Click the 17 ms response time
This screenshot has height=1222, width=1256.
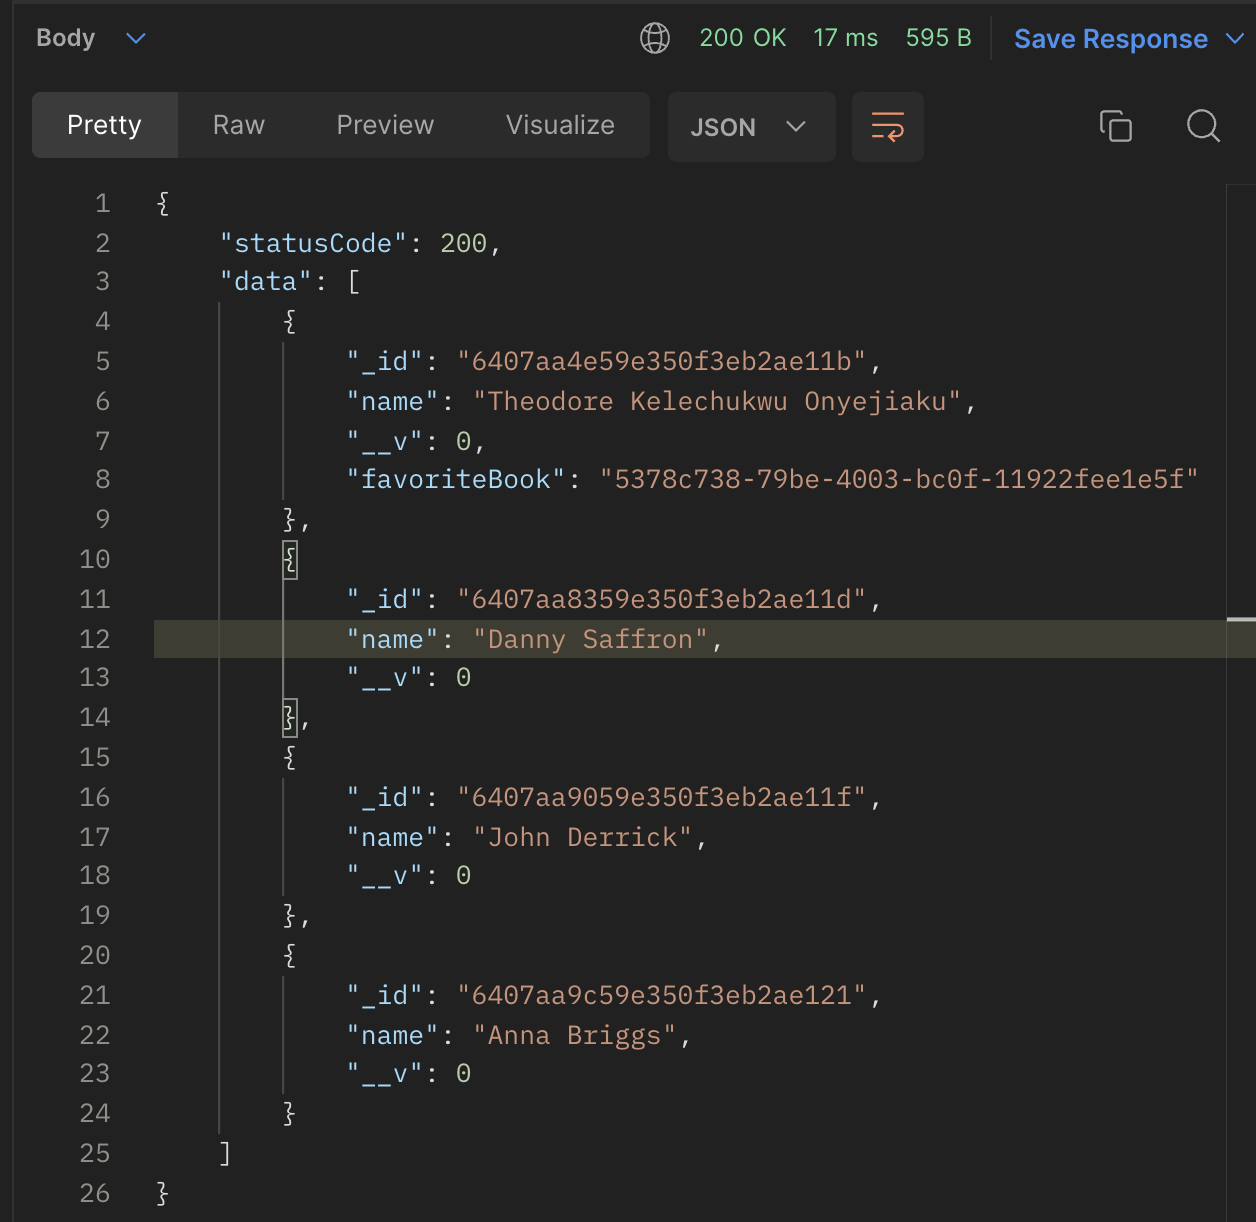pyautogui.click(x=846, y=38)
